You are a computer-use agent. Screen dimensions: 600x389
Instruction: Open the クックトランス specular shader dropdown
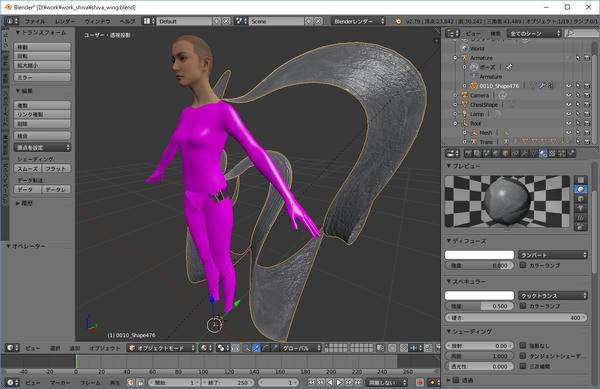553,296
